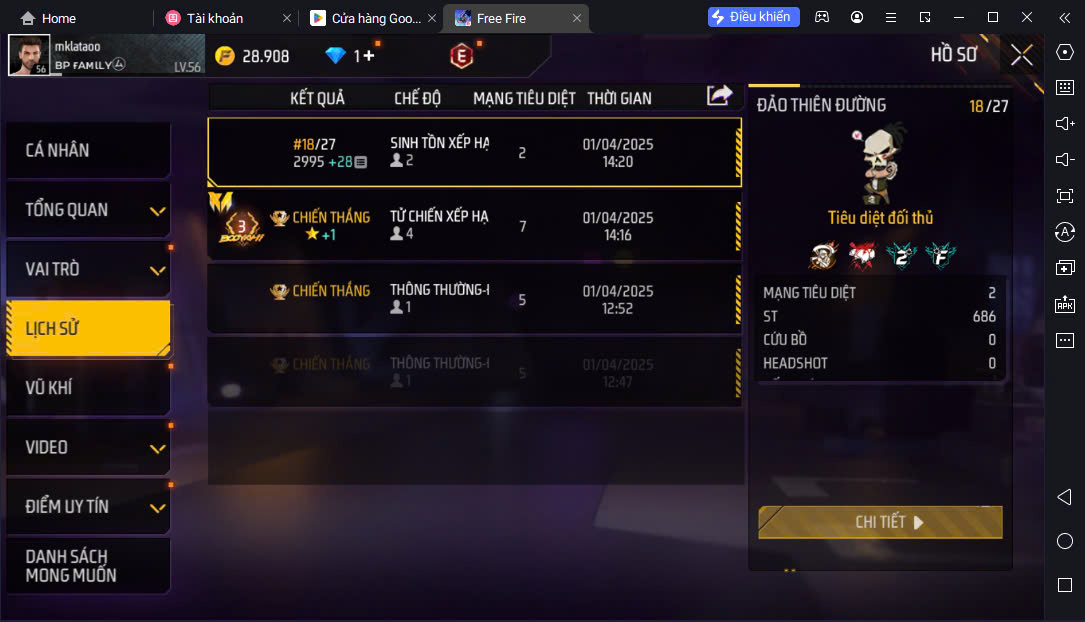Open the APK install icon
This screenshot has width=1085, height=622.
click(x=1065, y=304)
